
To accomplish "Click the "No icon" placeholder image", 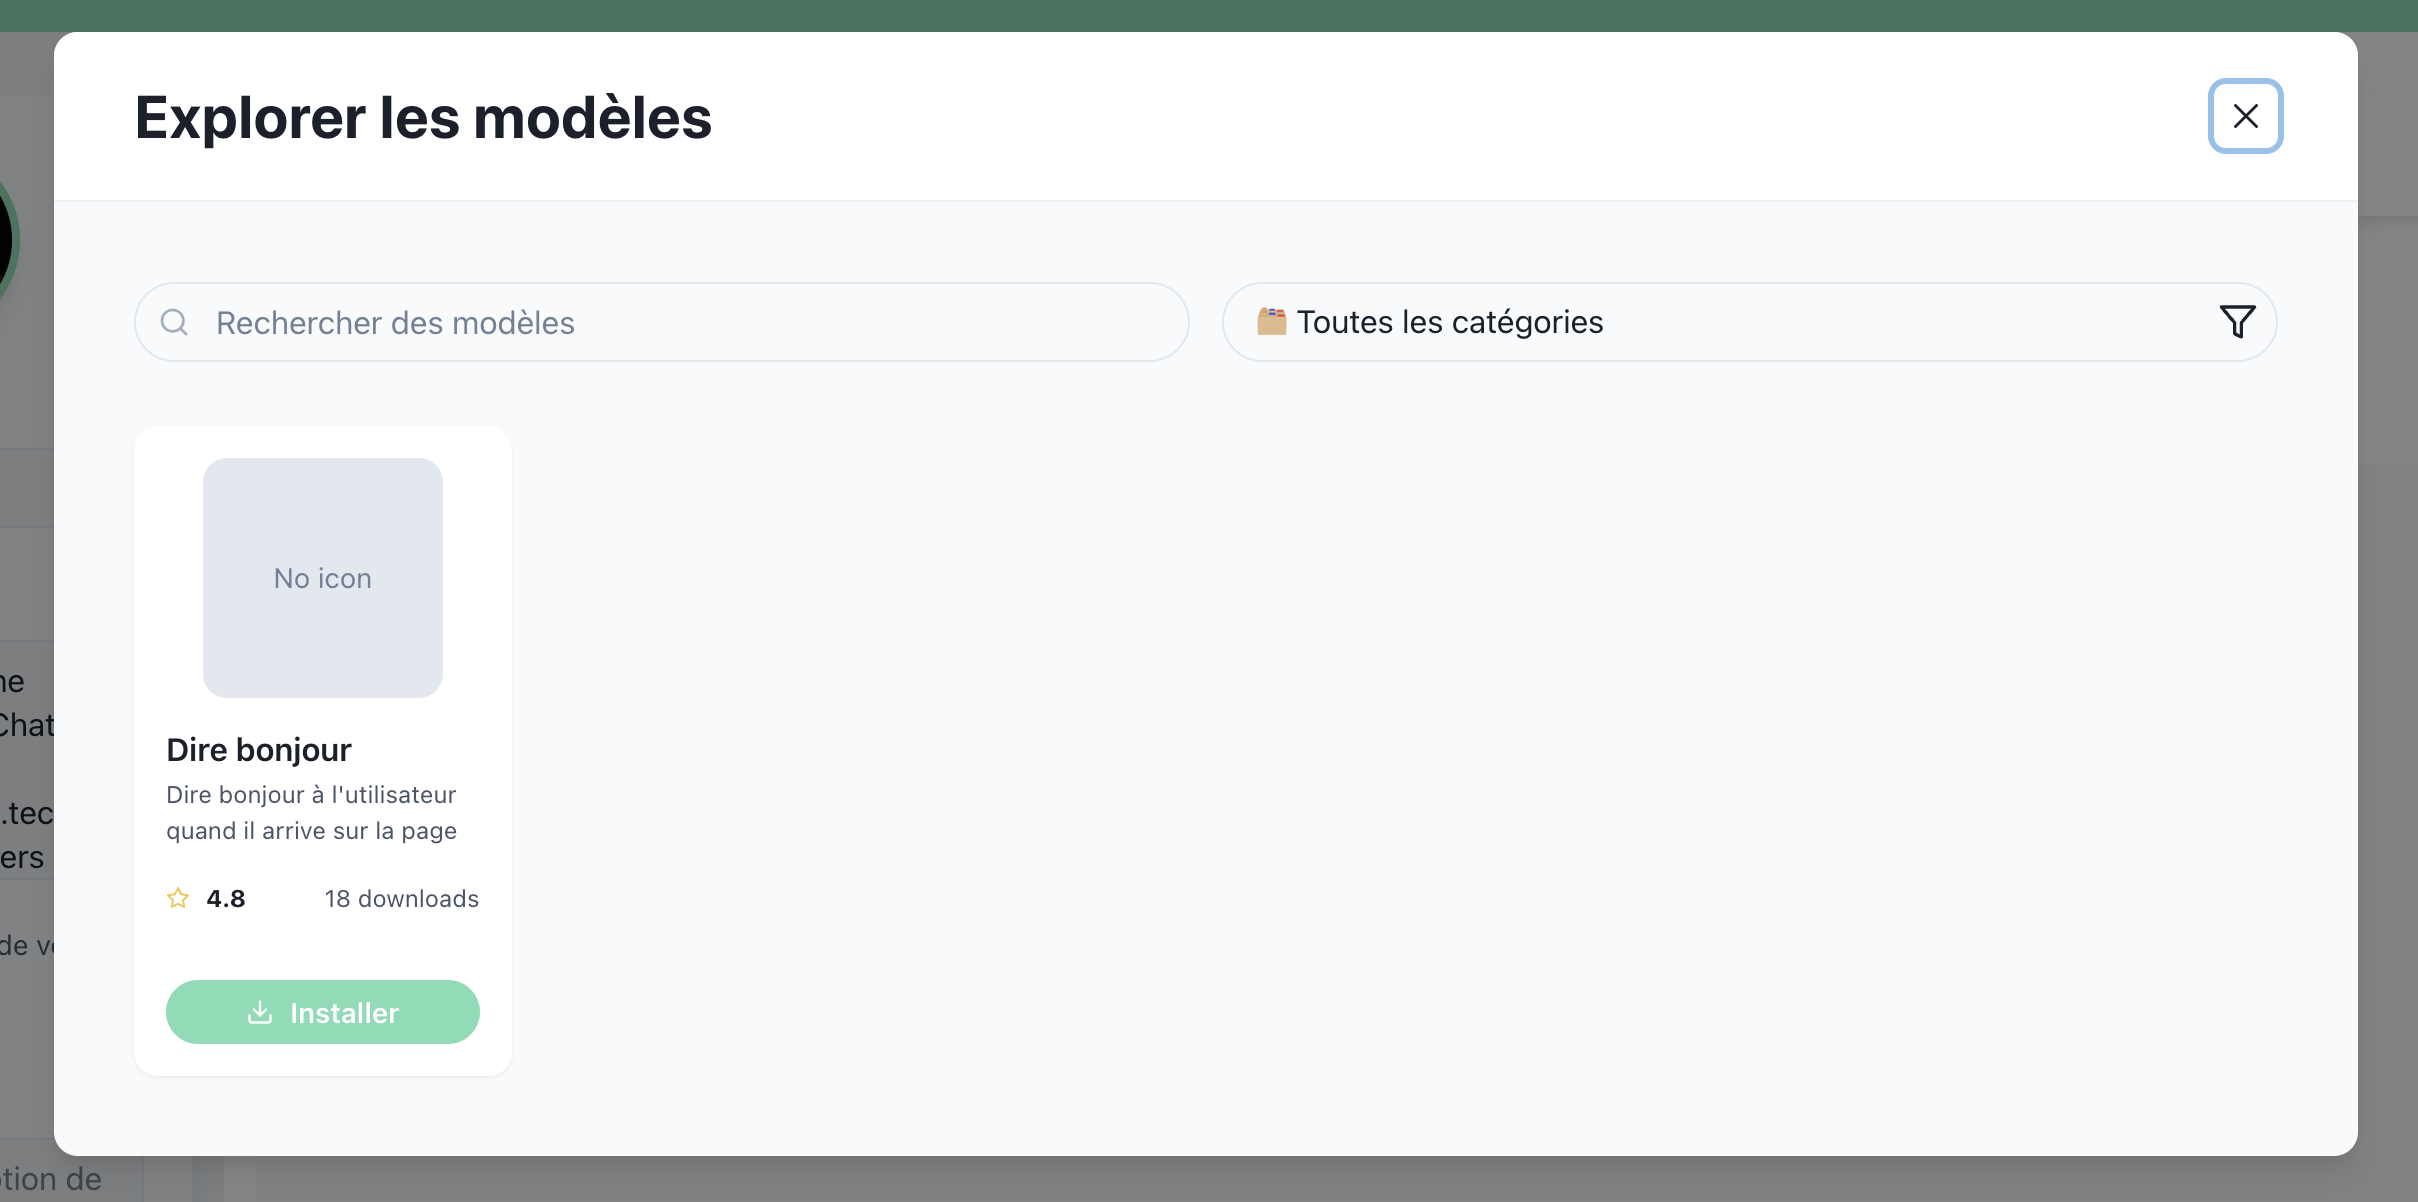I will (322, 578).
